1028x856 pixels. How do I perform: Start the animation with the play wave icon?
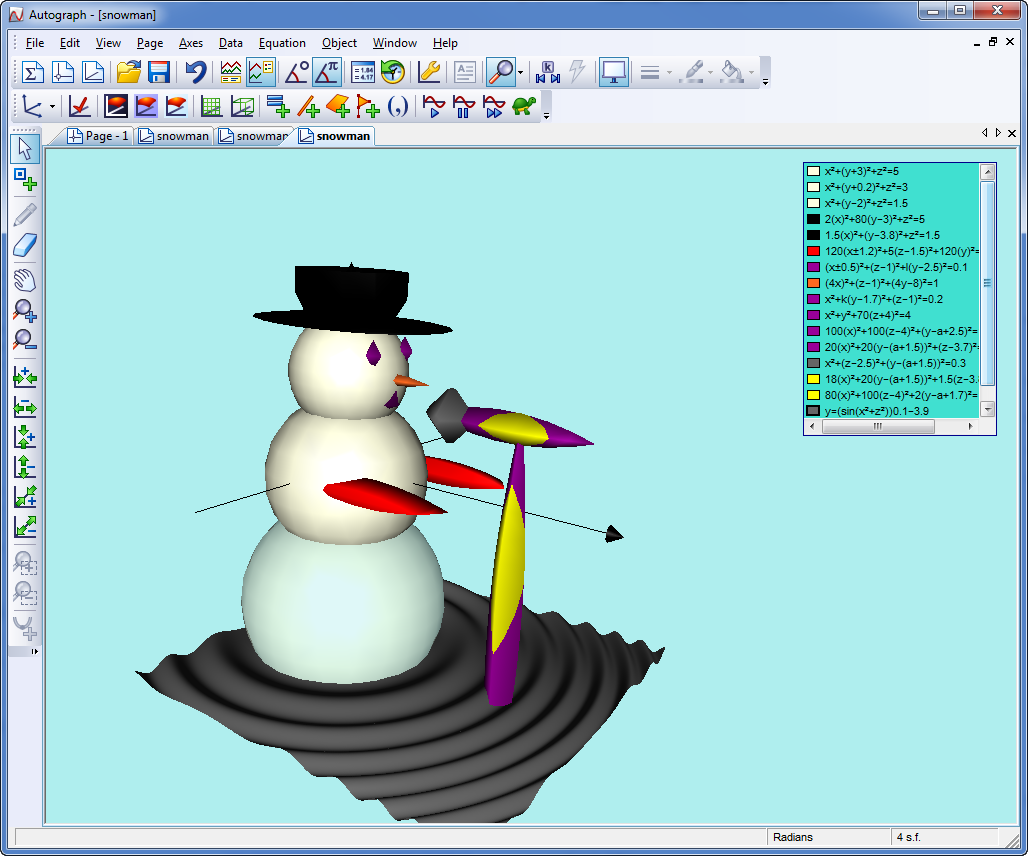click(x=433, y=106)
